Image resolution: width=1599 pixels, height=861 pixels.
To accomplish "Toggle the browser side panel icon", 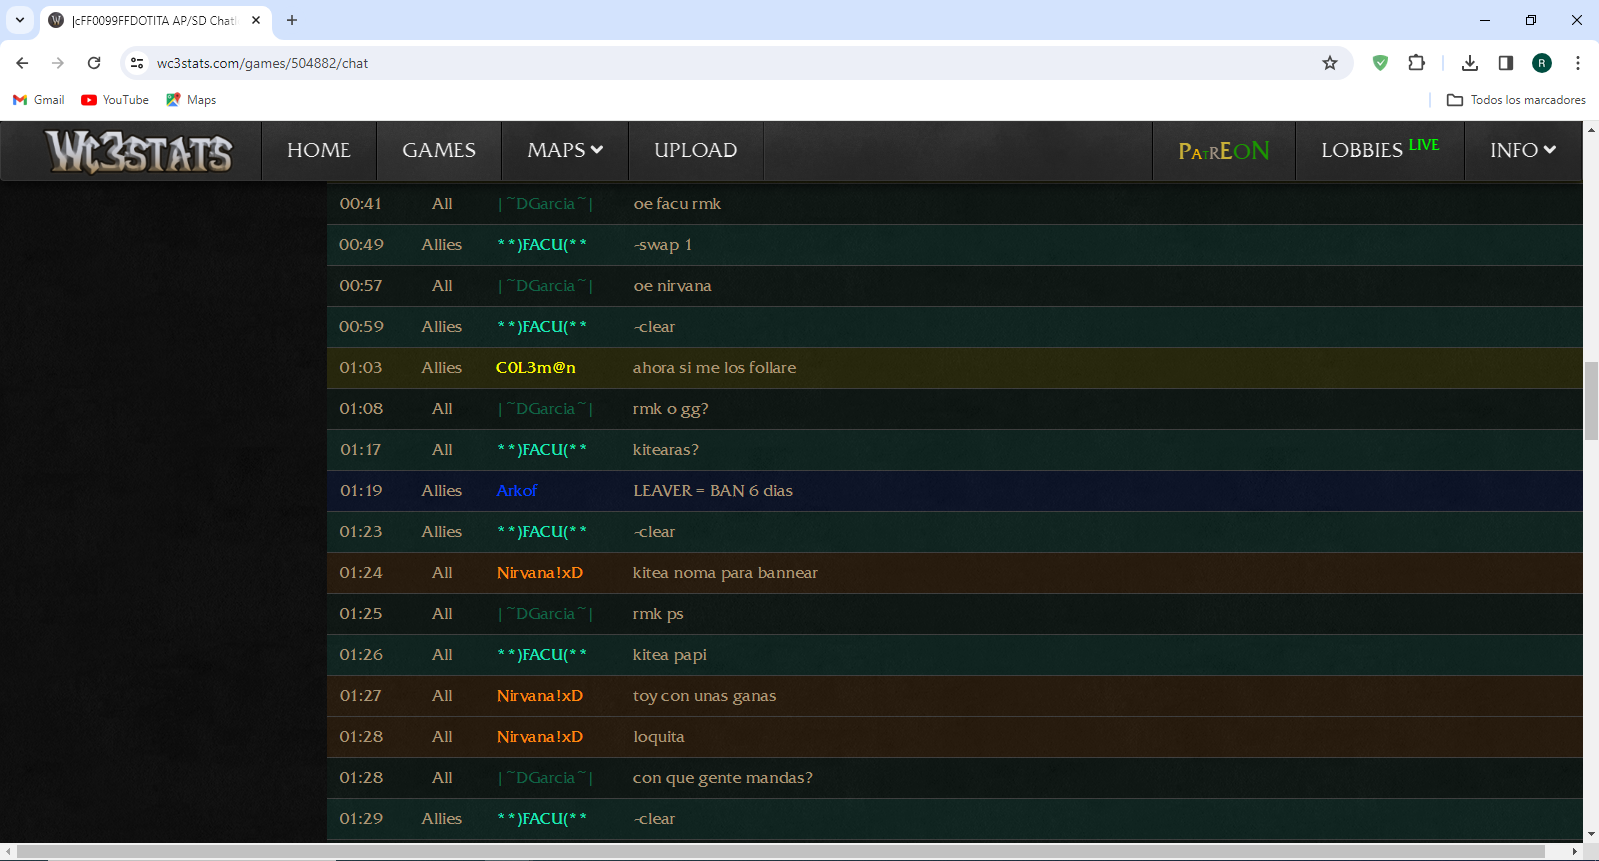I will (1505, 63).
